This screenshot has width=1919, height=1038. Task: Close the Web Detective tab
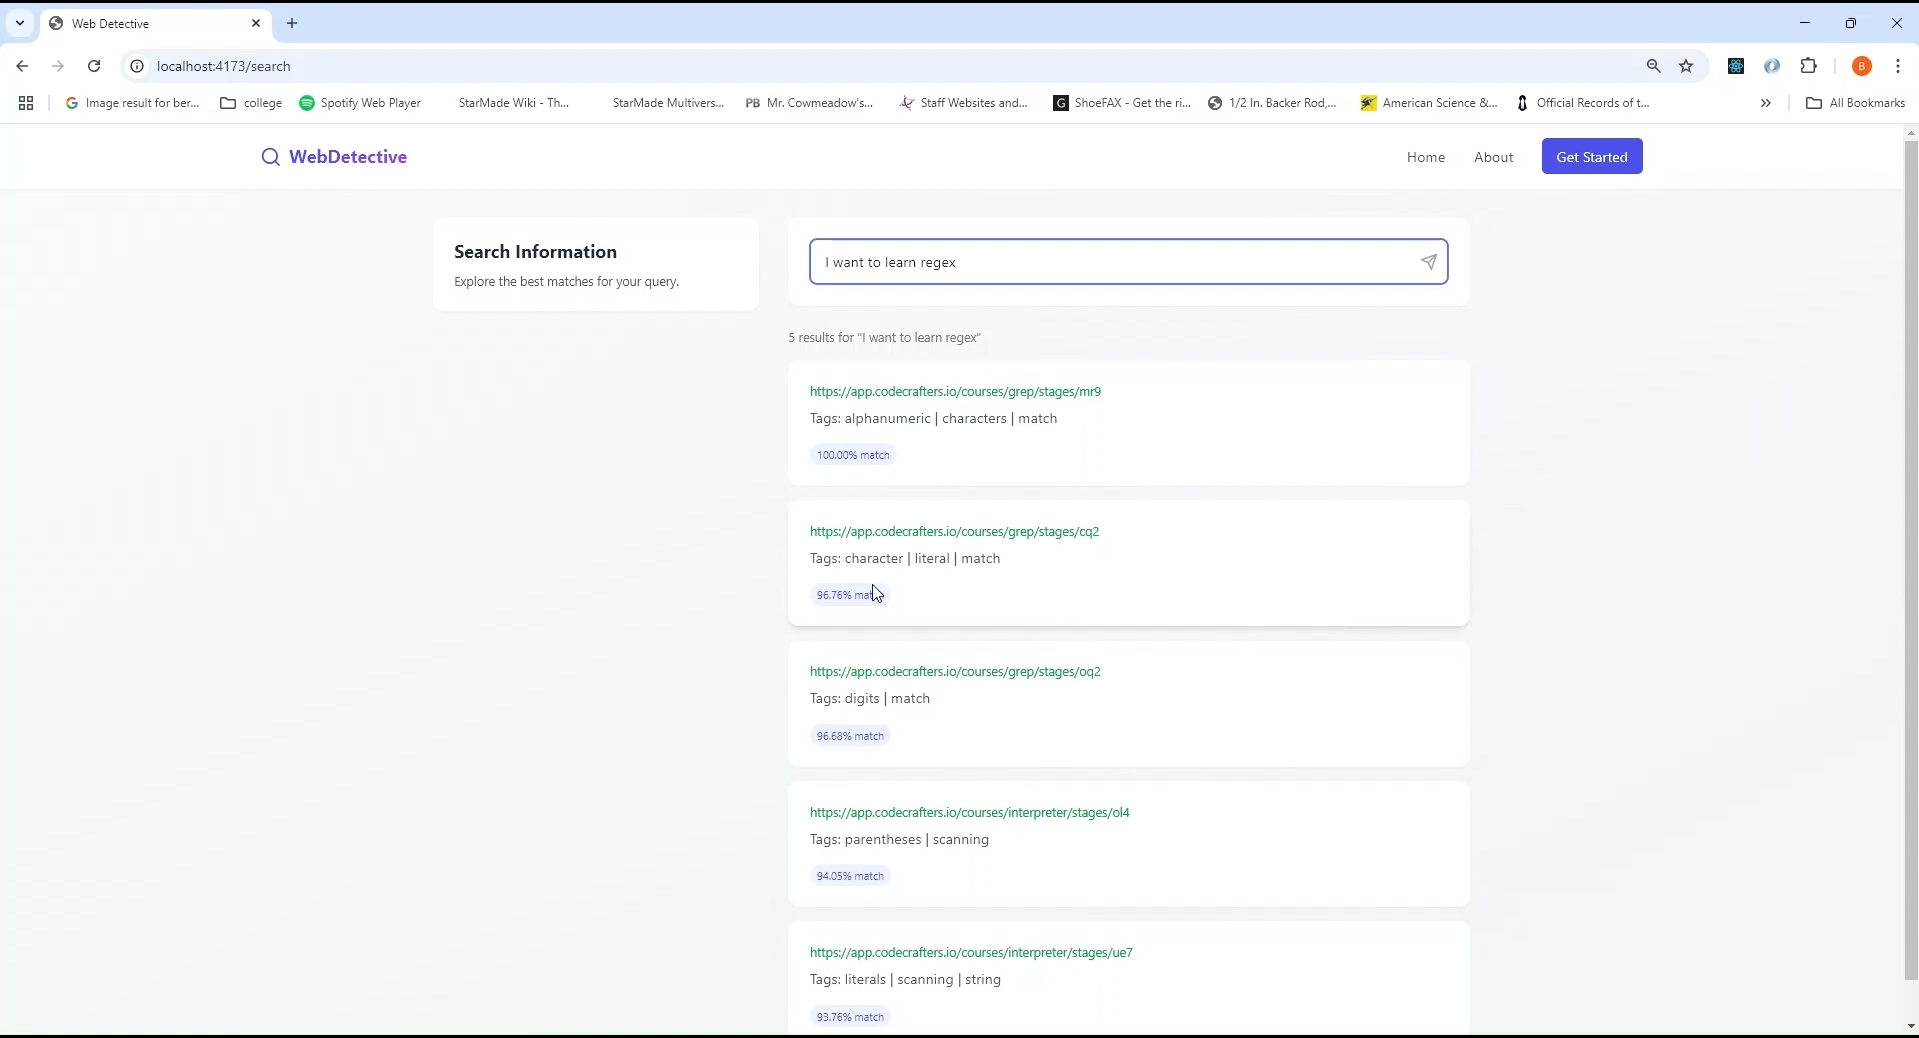[256, 23]
